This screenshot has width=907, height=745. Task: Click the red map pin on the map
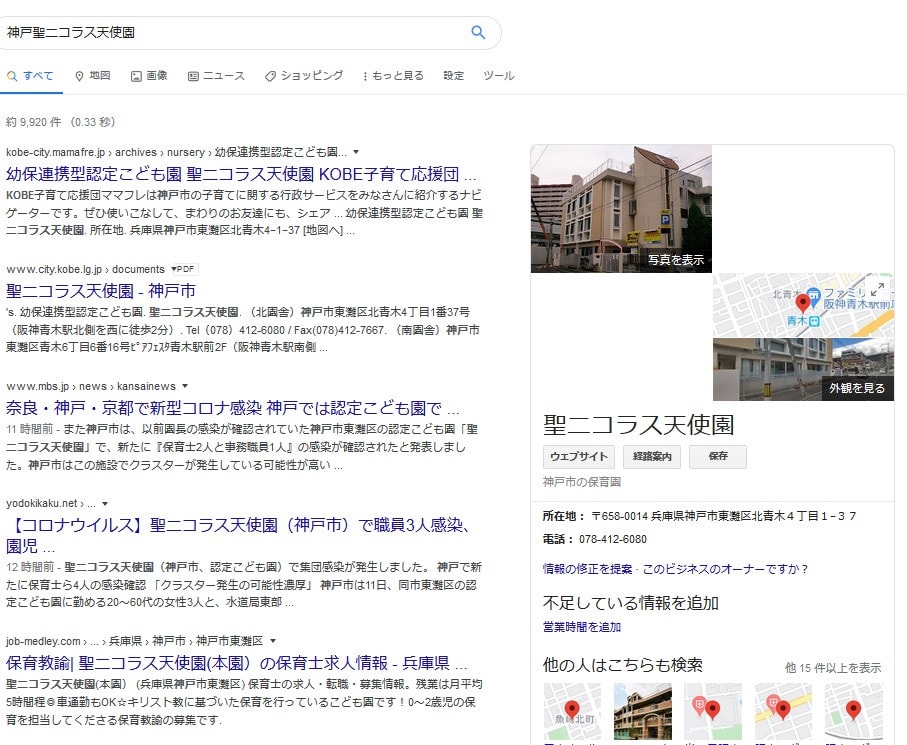pos(802,303)
